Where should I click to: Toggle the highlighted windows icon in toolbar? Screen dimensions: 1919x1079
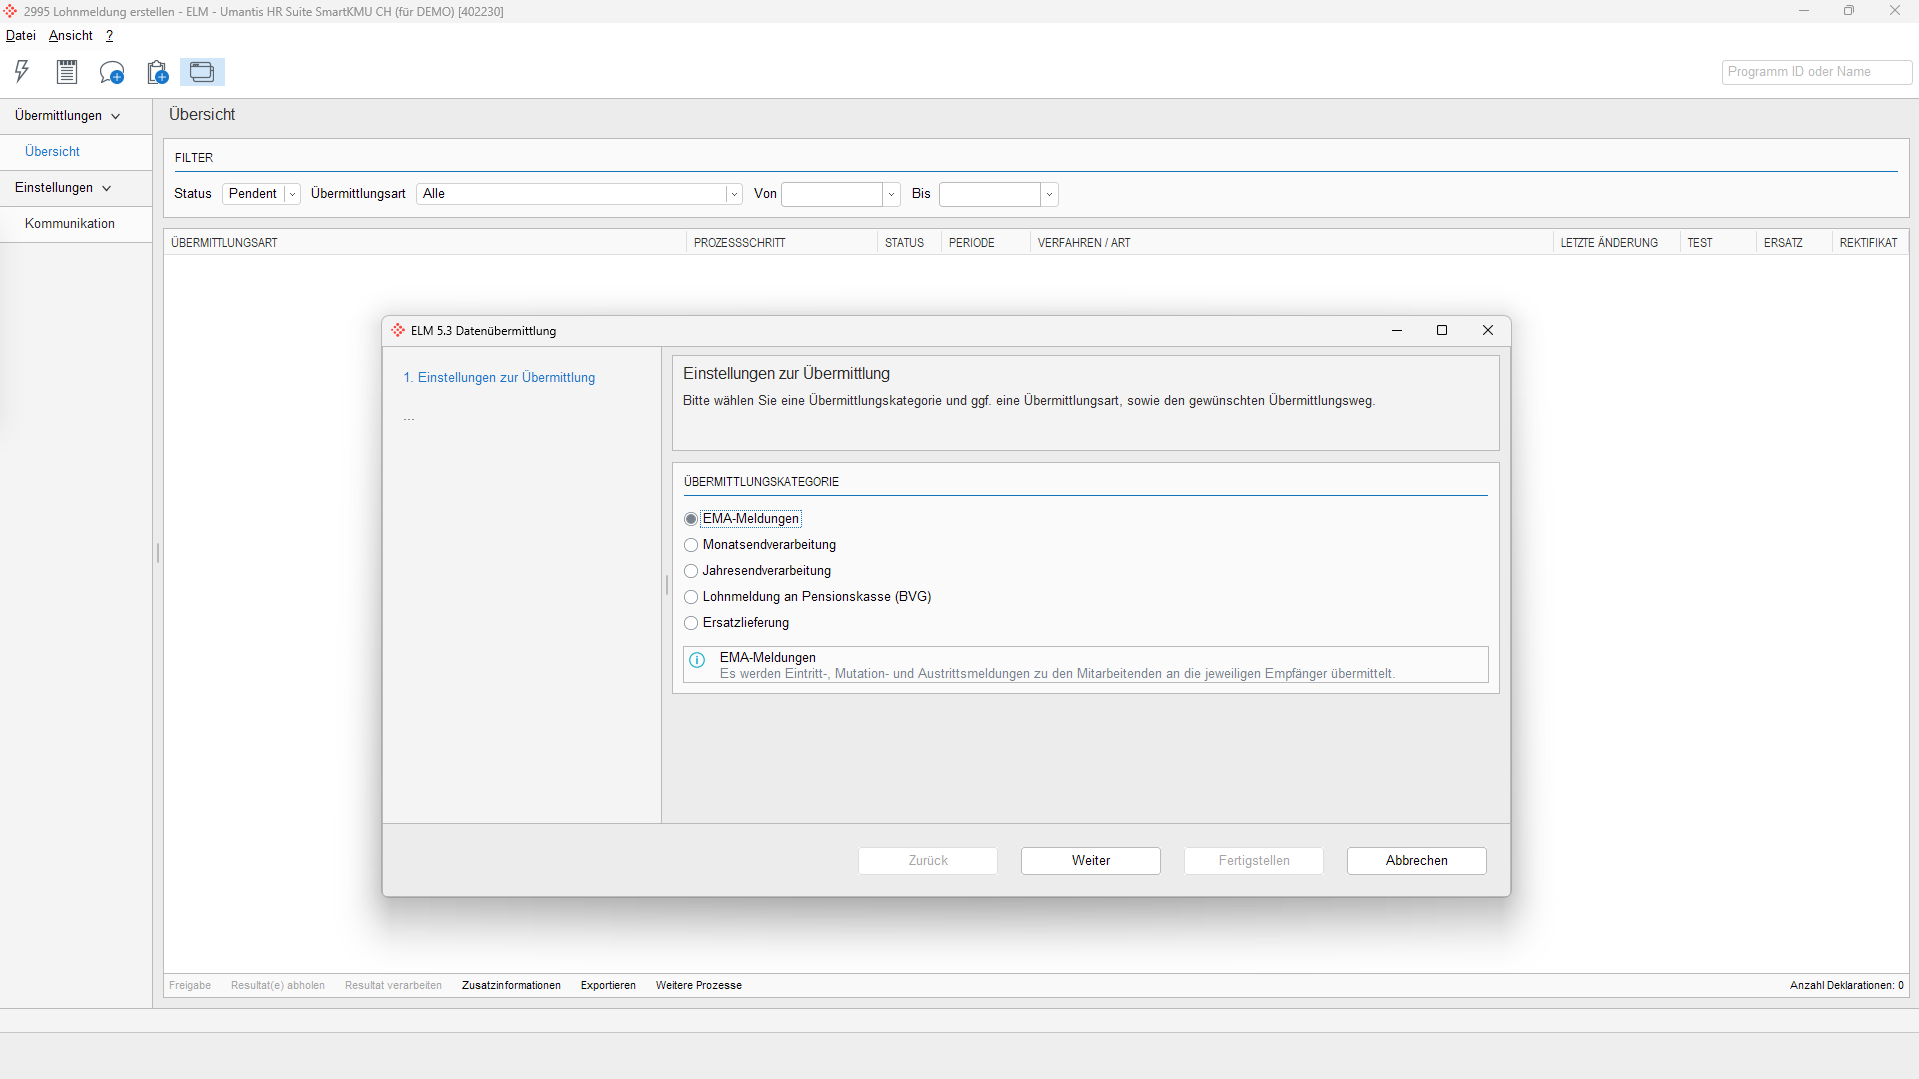(x=202, y=72)
